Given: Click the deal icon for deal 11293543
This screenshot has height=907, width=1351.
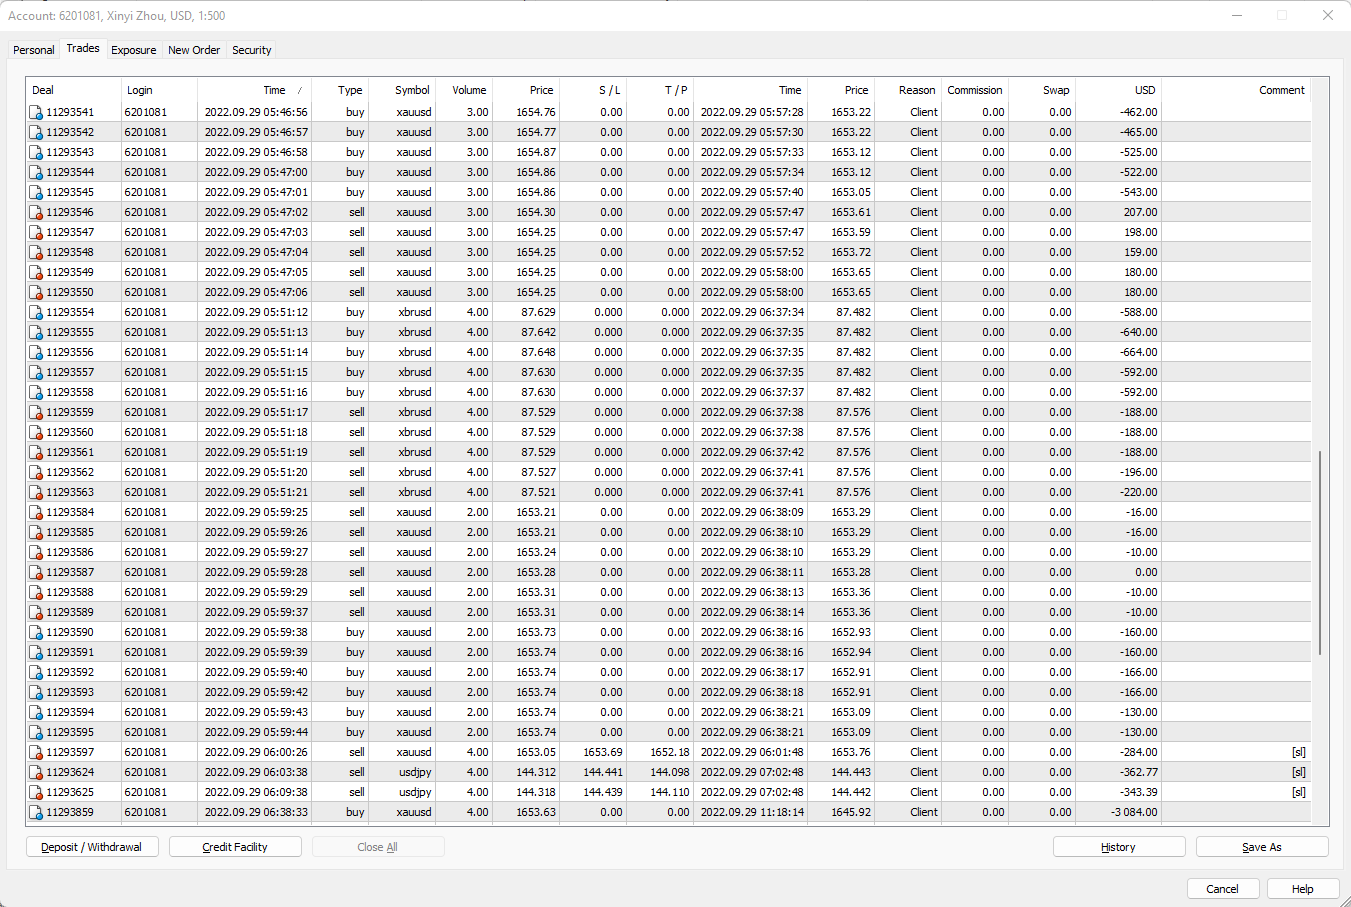Looking at the screenshot, I should click(36, 152).
